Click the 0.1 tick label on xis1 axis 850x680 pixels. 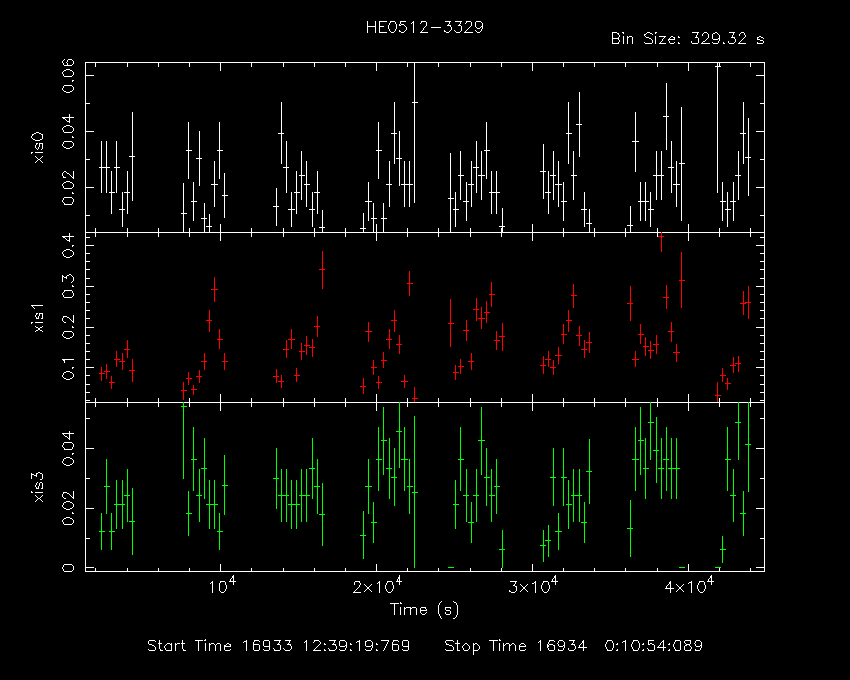click(x=68, y=368)
